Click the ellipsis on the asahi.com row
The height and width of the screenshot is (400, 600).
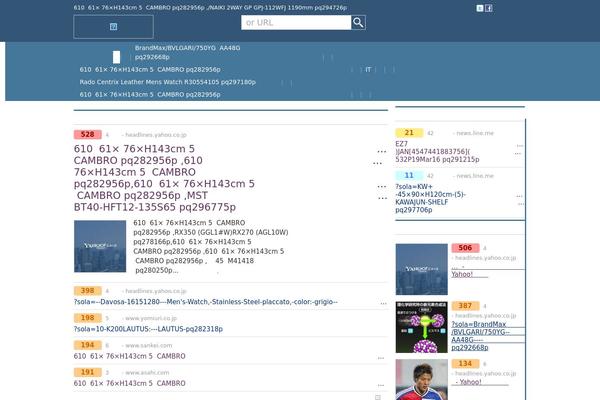(x=381, y=385)
